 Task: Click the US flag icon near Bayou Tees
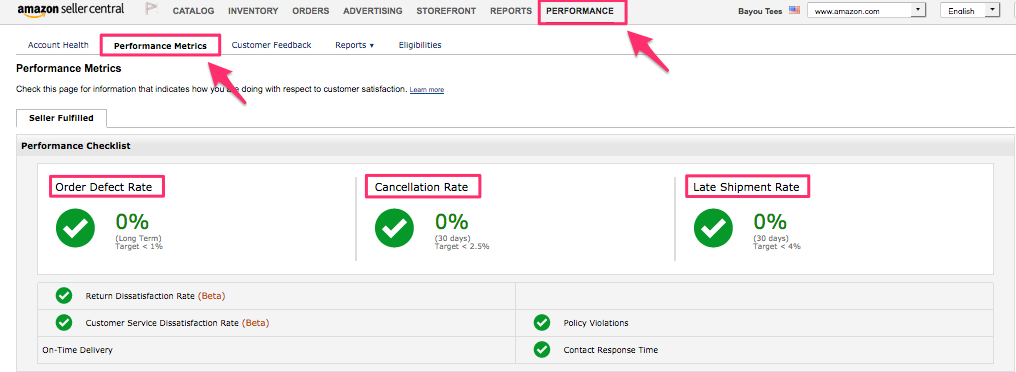click(794, 10)
